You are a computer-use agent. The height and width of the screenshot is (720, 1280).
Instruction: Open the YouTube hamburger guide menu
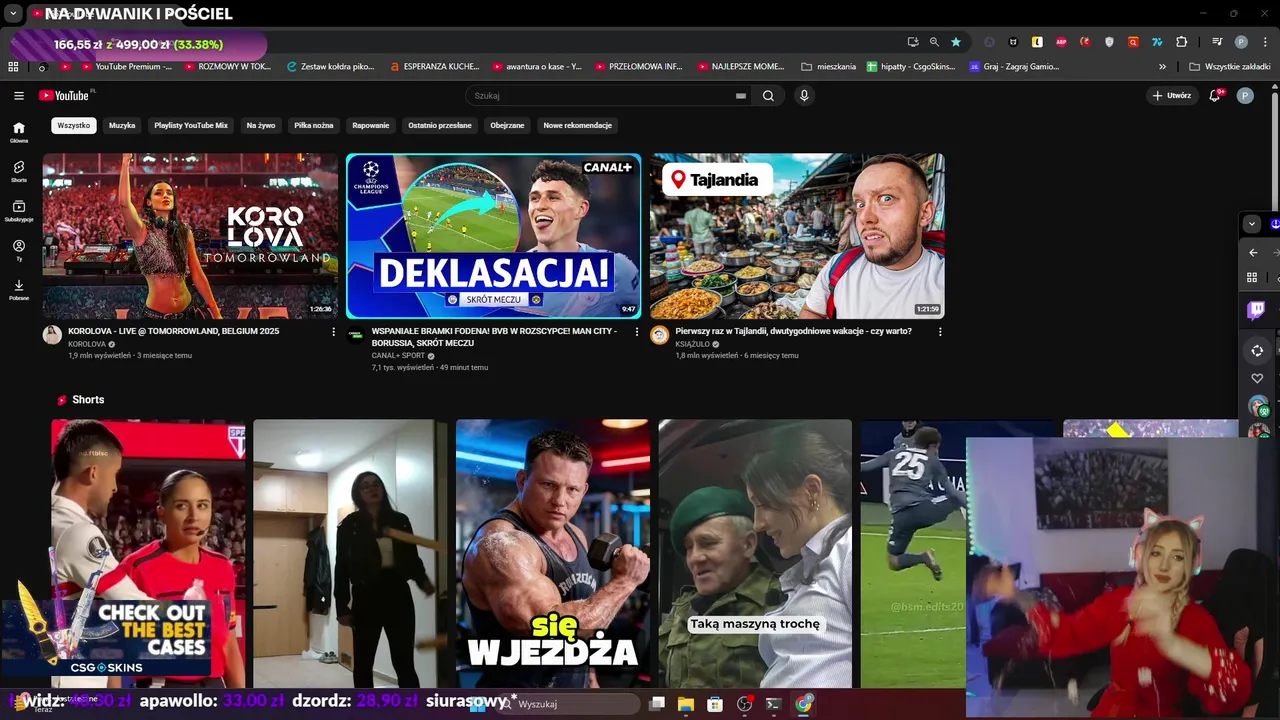tap(19, 96)
